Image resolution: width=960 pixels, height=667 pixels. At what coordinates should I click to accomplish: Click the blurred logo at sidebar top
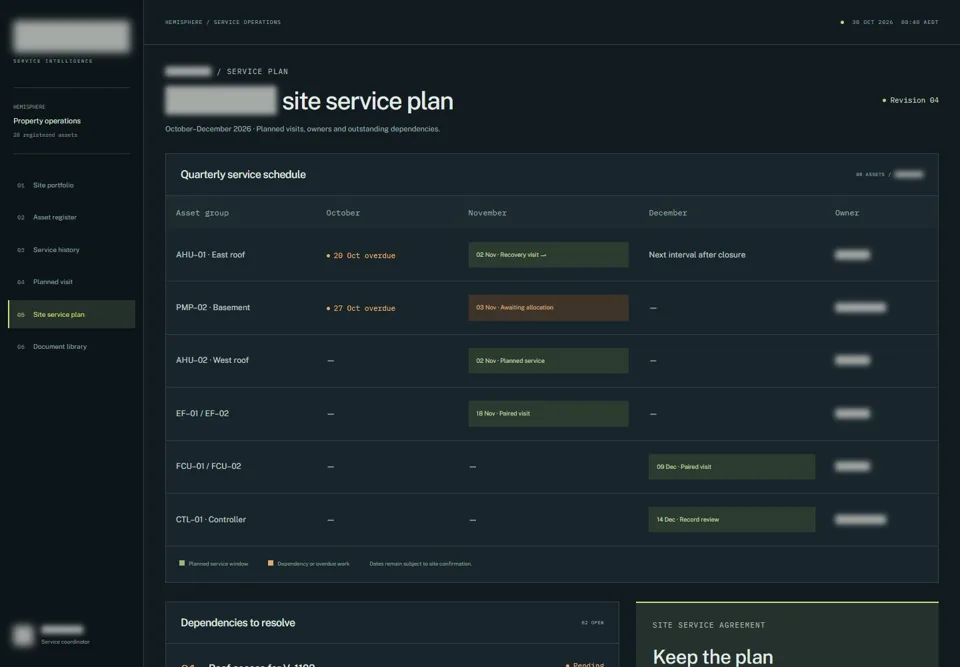(x=72, y=36)
